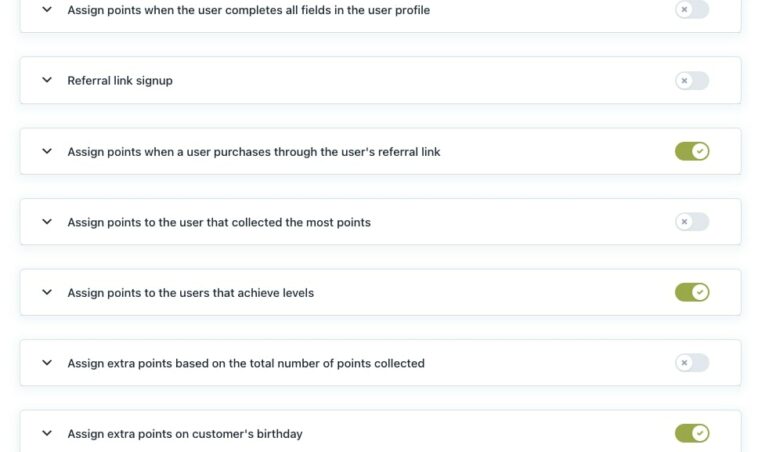This screenshot has height=452, width=769.
Task: Click the "Referral link signup" title
Action: tap(120, 81)
